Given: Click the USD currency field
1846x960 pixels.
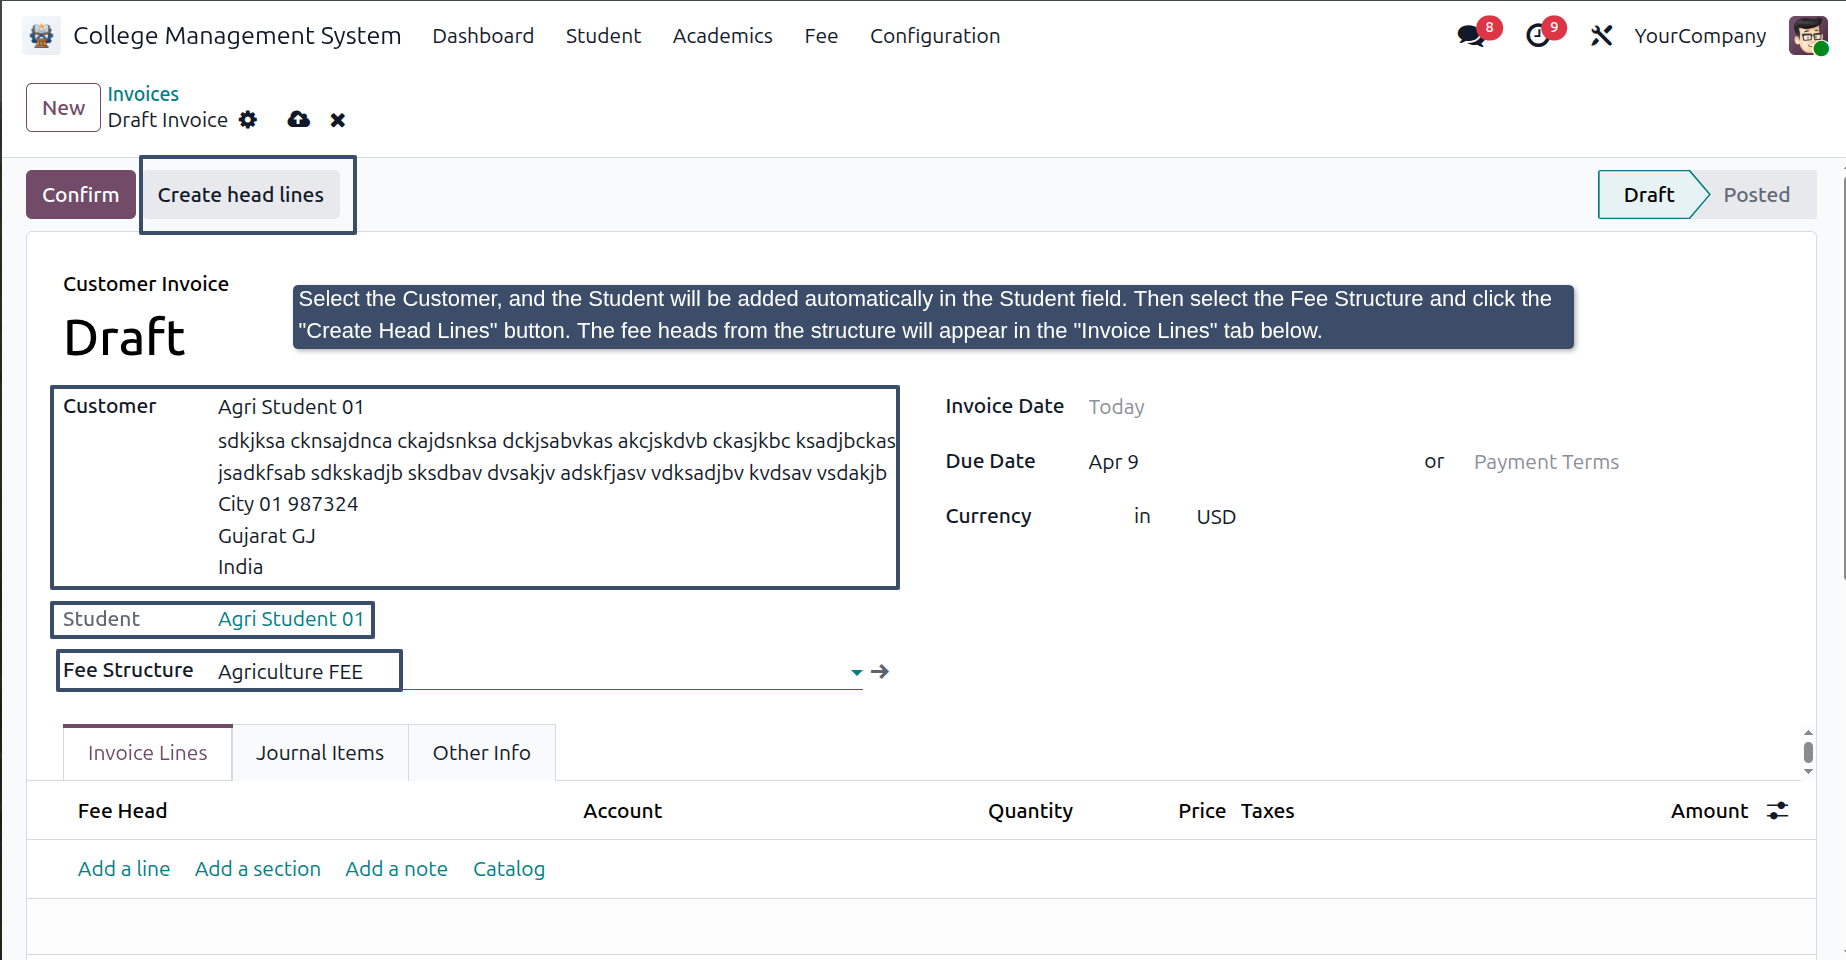Looking at the screenshot, I should pos(1216,517).
